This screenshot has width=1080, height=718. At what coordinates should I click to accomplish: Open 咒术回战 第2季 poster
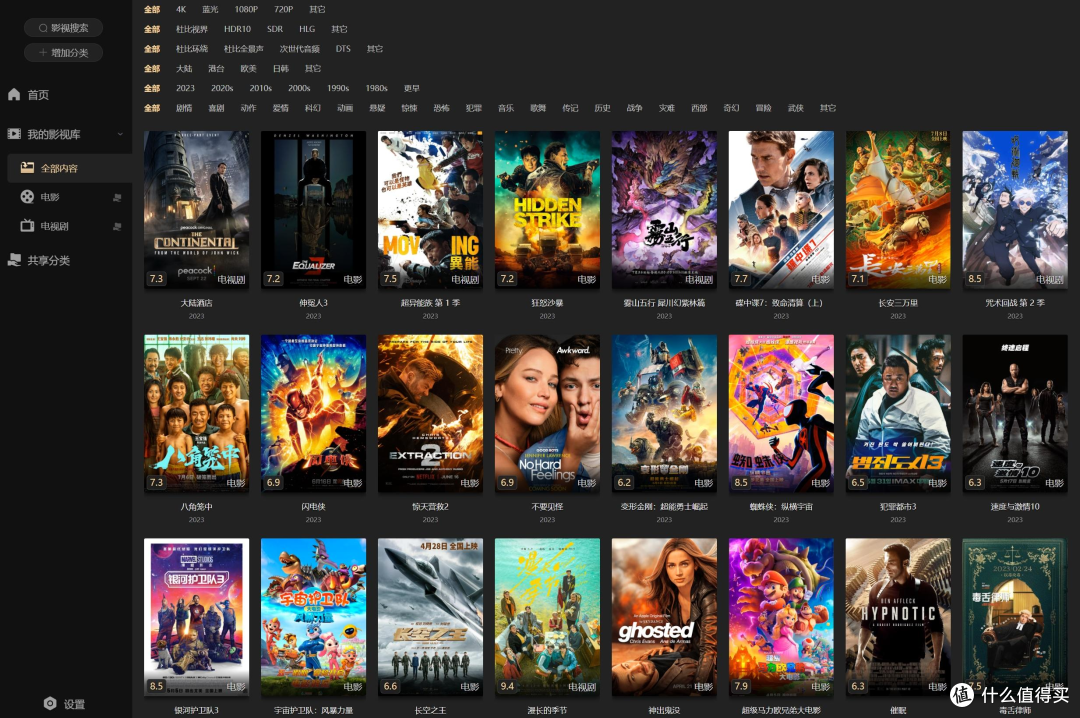1015,209
